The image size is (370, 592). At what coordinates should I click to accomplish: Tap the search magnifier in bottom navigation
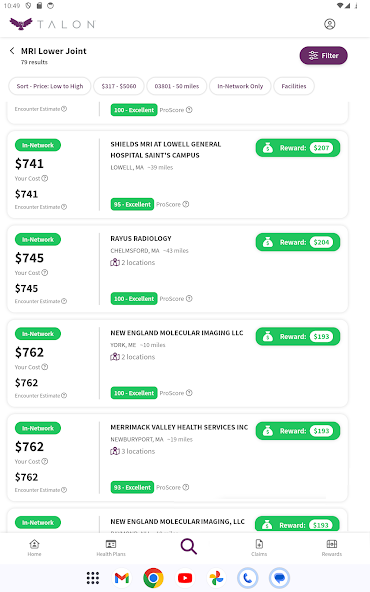pos(188,546)
